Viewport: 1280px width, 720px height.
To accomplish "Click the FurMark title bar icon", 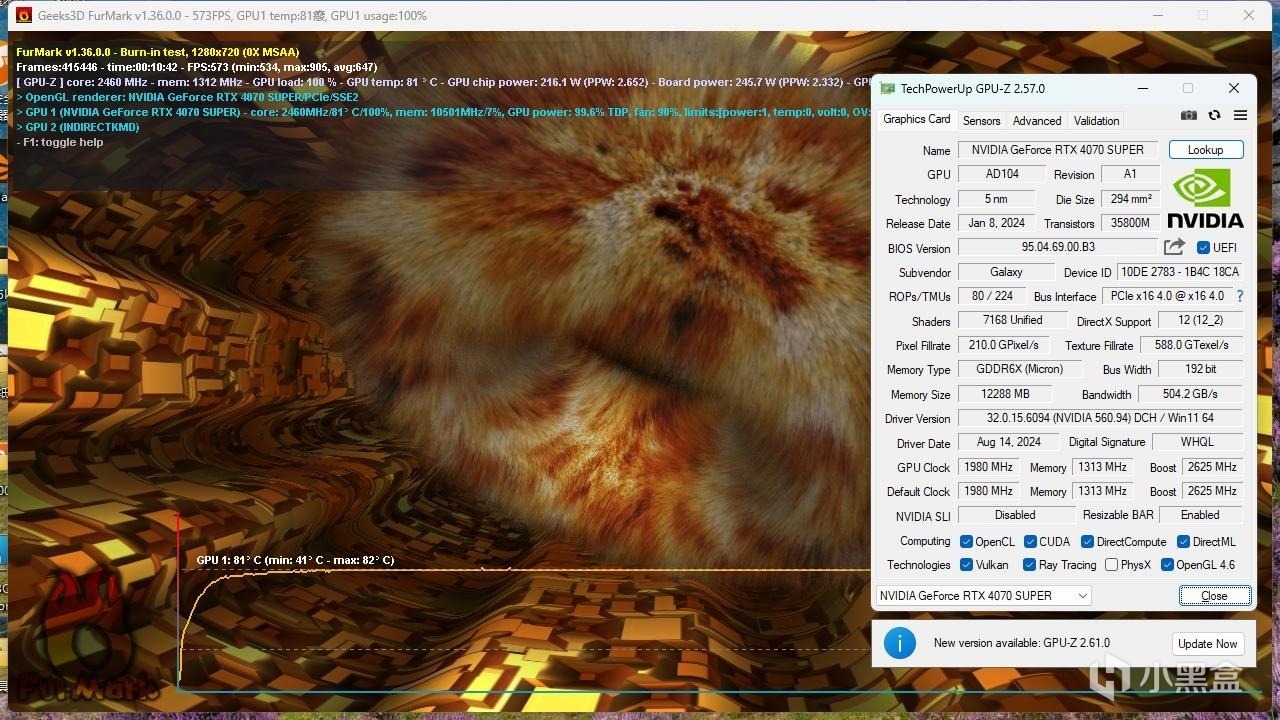I will [x=24, y=15].
